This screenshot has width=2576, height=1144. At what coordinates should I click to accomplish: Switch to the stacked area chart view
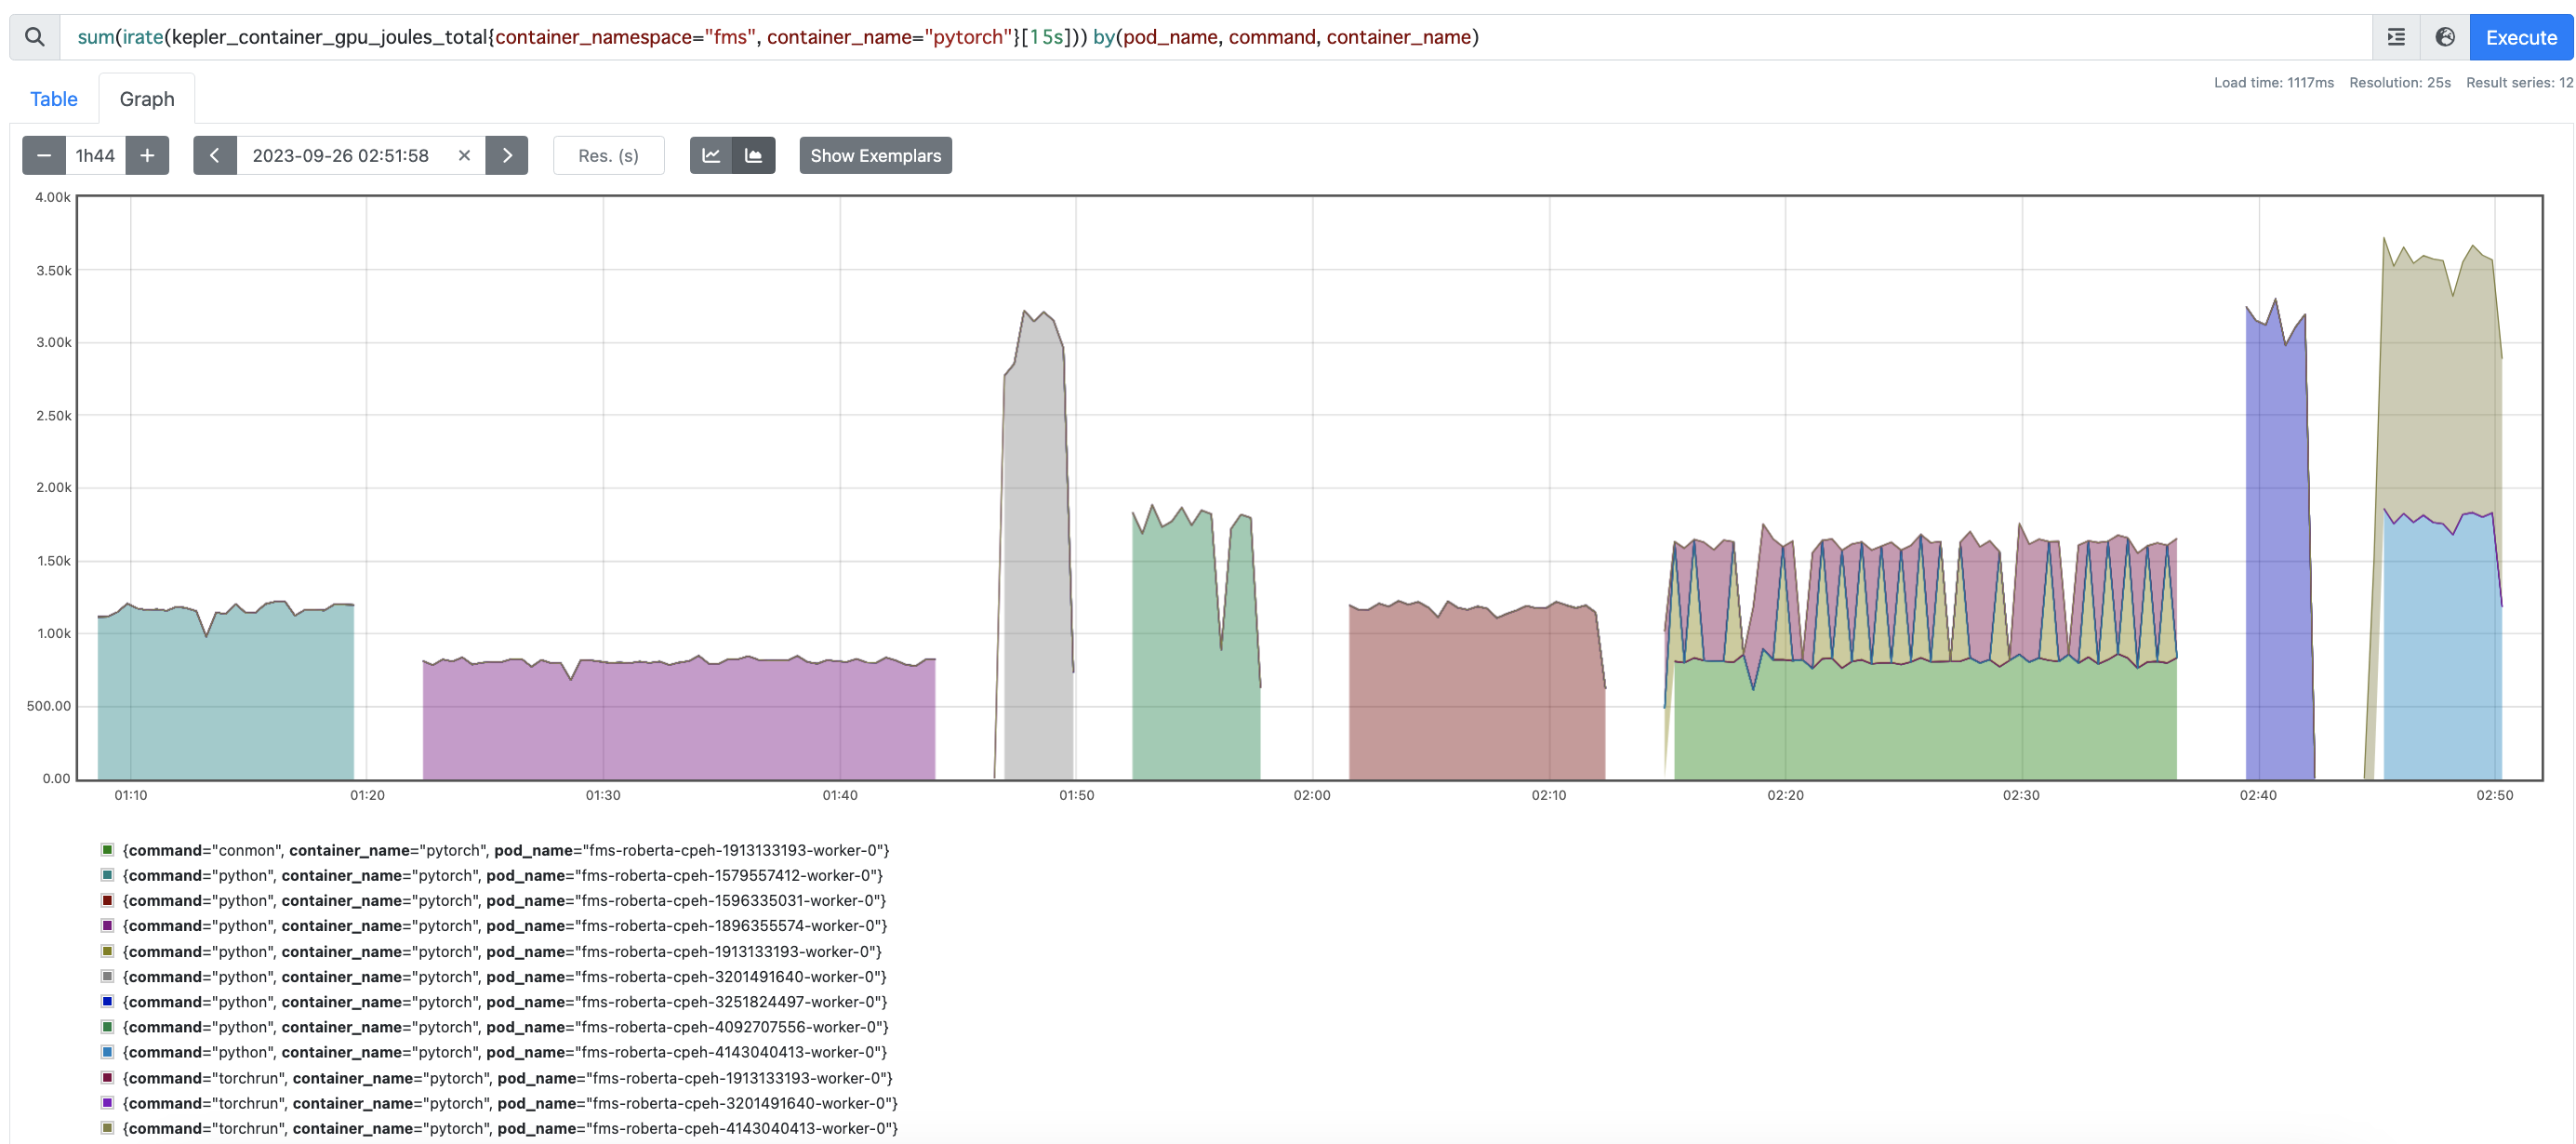[x=754, y=155]
